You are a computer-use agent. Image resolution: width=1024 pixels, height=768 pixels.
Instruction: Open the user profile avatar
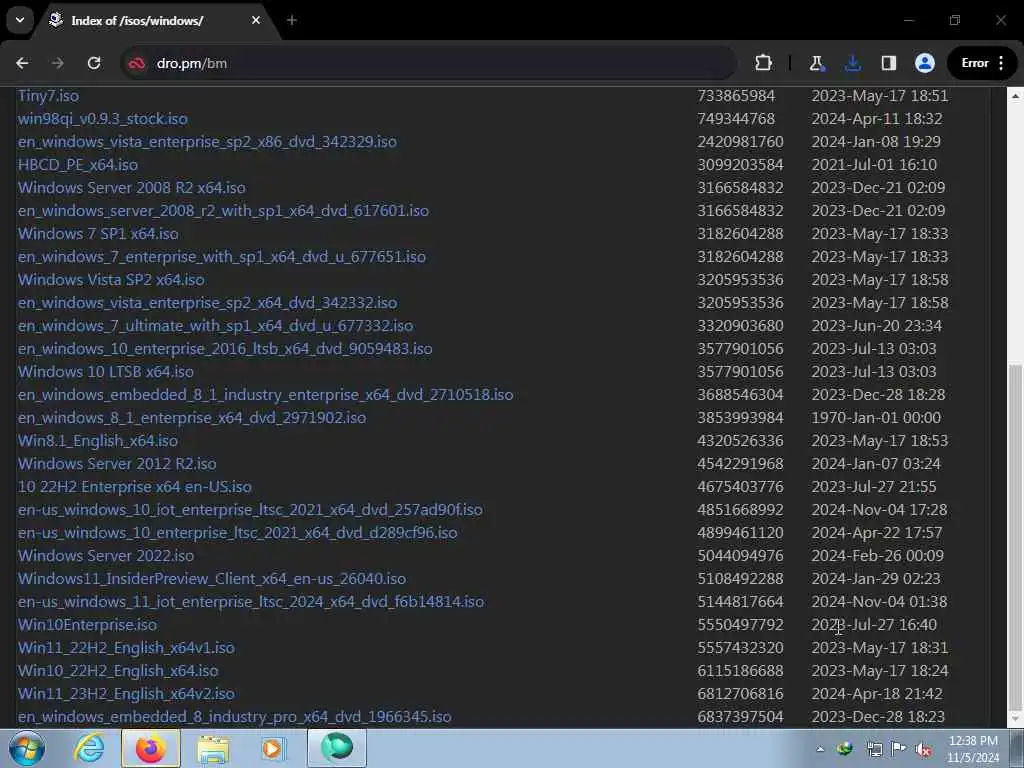pyautogui.click(x=924, y=63)
